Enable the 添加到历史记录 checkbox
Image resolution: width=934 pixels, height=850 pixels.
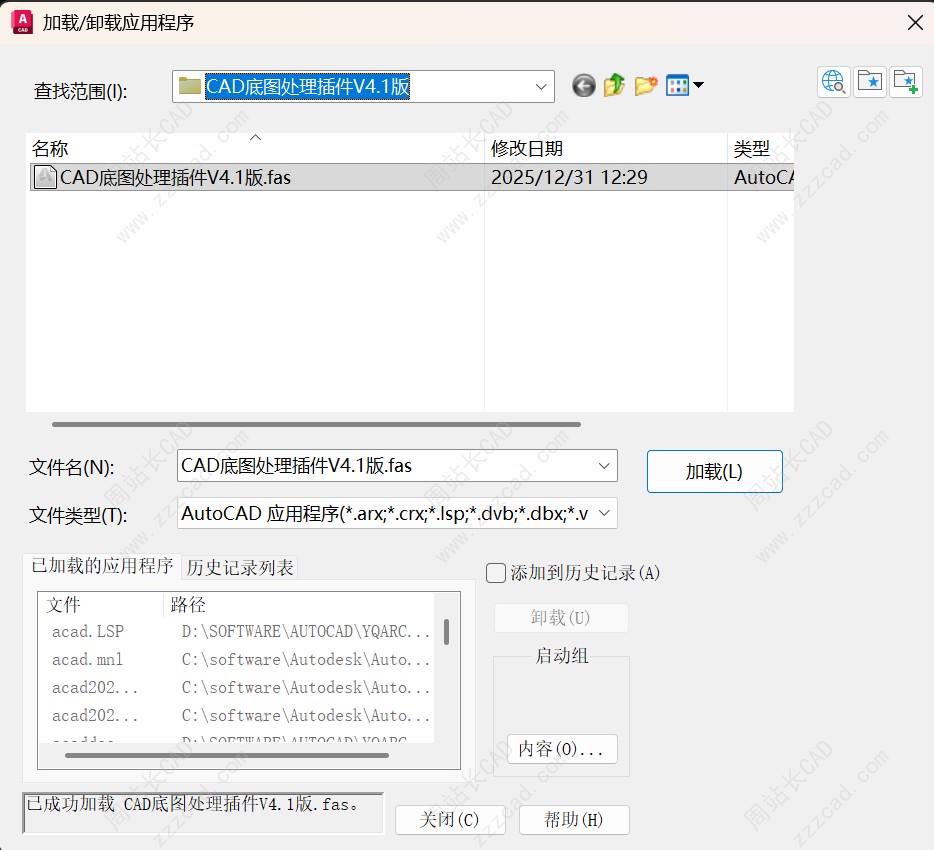coord(496,573)
